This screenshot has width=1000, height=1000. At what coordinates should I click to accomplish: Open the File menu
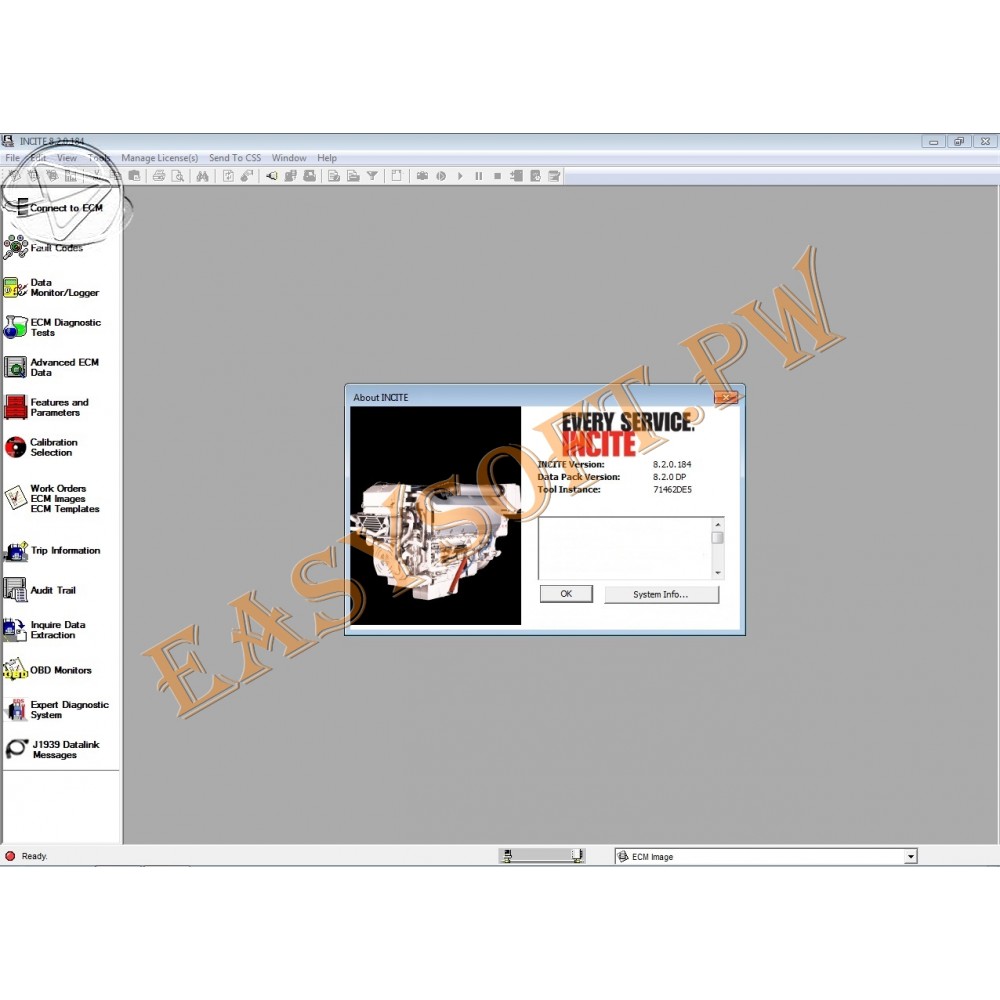pyautogui.click(x=12, y=158)
